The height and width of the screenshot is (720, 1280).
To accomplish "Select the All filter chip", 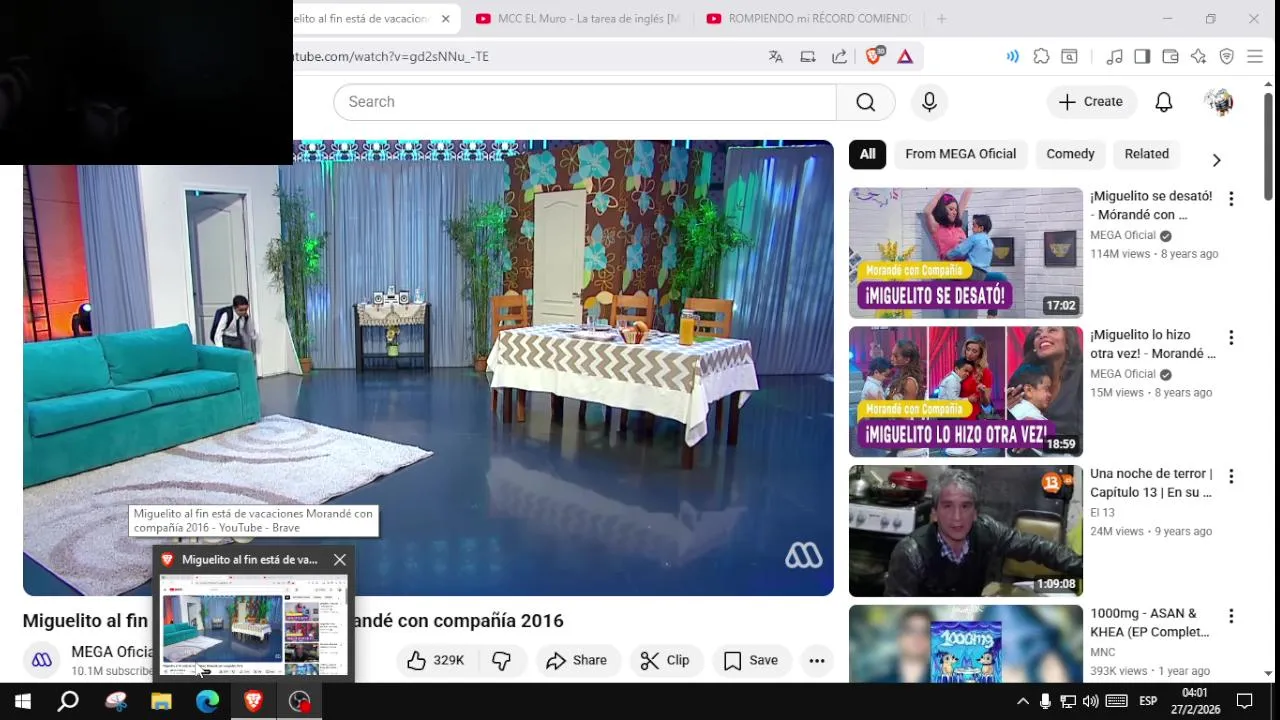I will pos(867,154).
